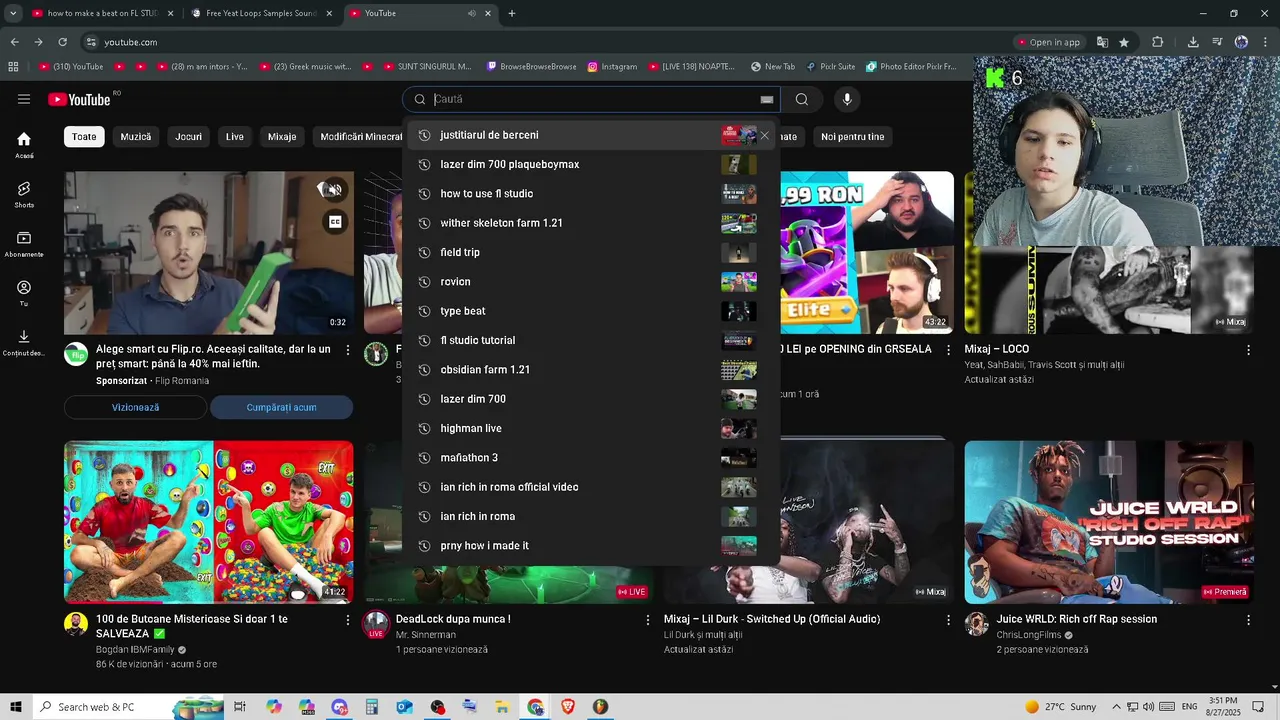Open the ChrisLongFilms channel link

tap(1029, 635)
